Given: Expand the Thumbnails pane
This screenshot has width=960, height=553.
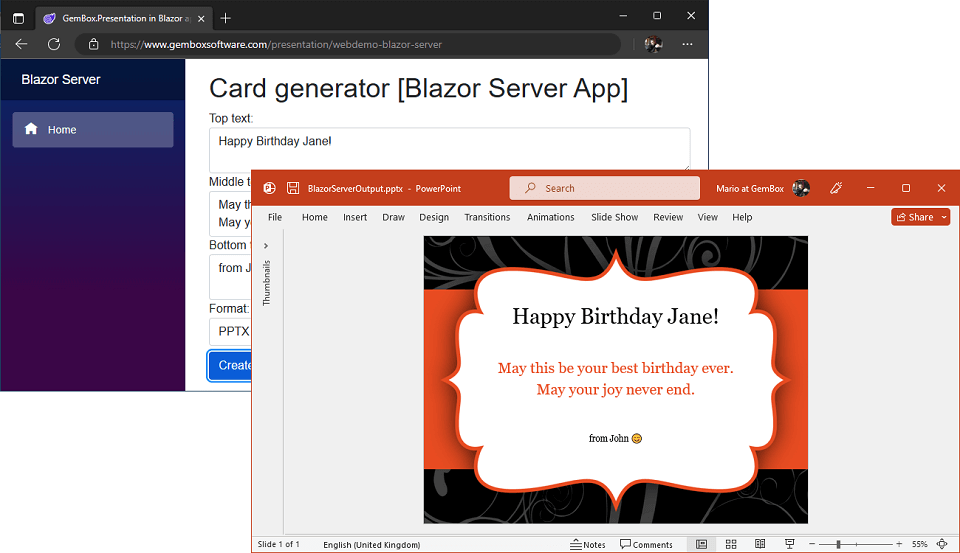Looking at the screenshot, I should [266, 246].
